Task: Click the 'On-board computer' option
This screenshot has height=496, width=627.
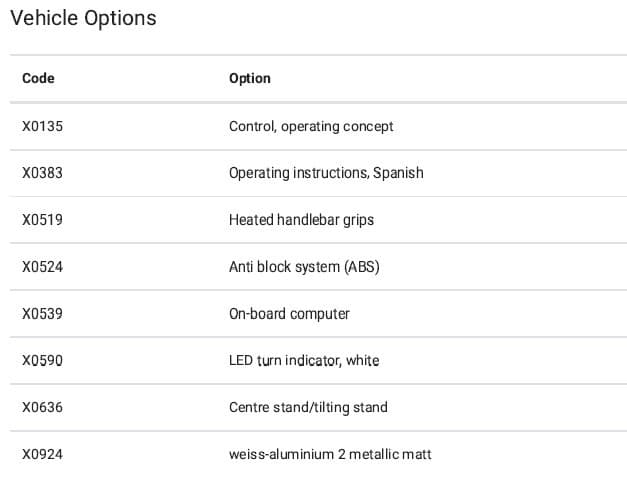Action: coord(289,314)
